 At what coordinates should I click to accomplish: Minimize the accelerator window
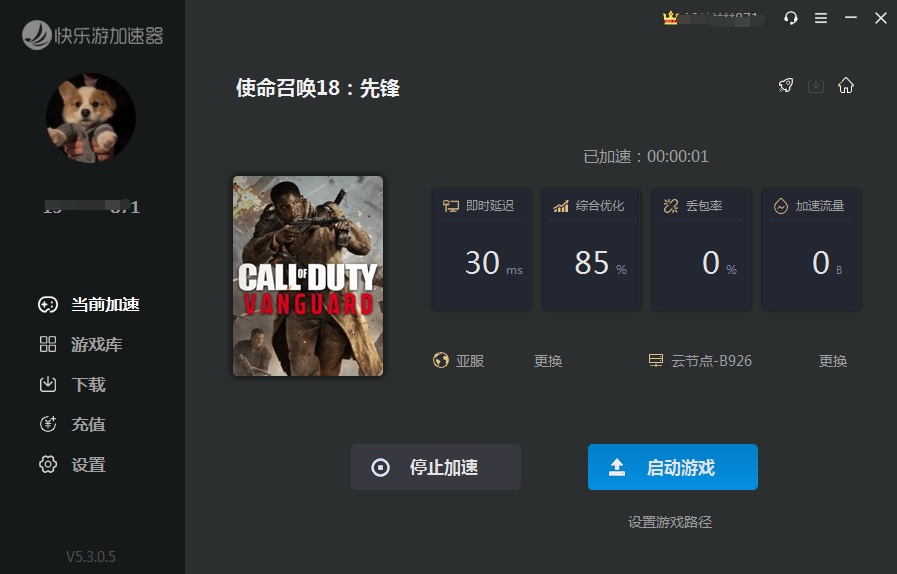coord(851,18)
